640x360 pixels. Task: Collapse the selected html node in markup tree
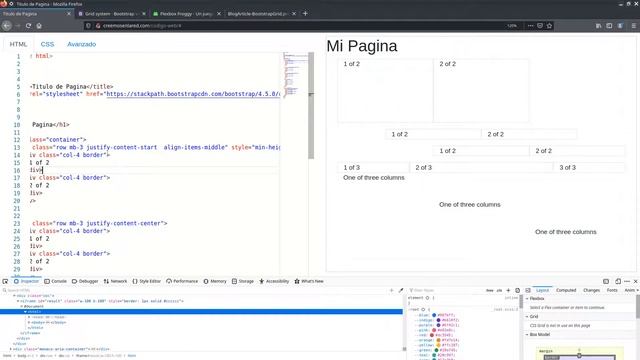click(x=25, y=312)
